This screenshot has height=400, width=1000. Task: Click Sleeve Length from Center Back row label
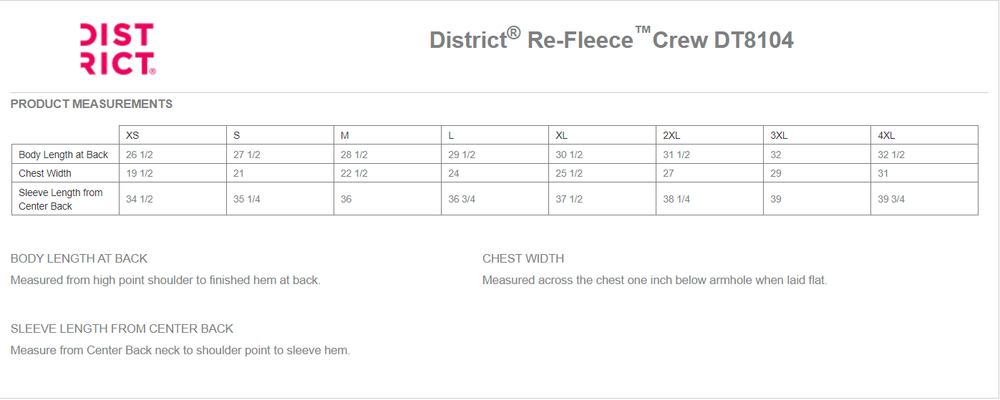pos(61,199)
